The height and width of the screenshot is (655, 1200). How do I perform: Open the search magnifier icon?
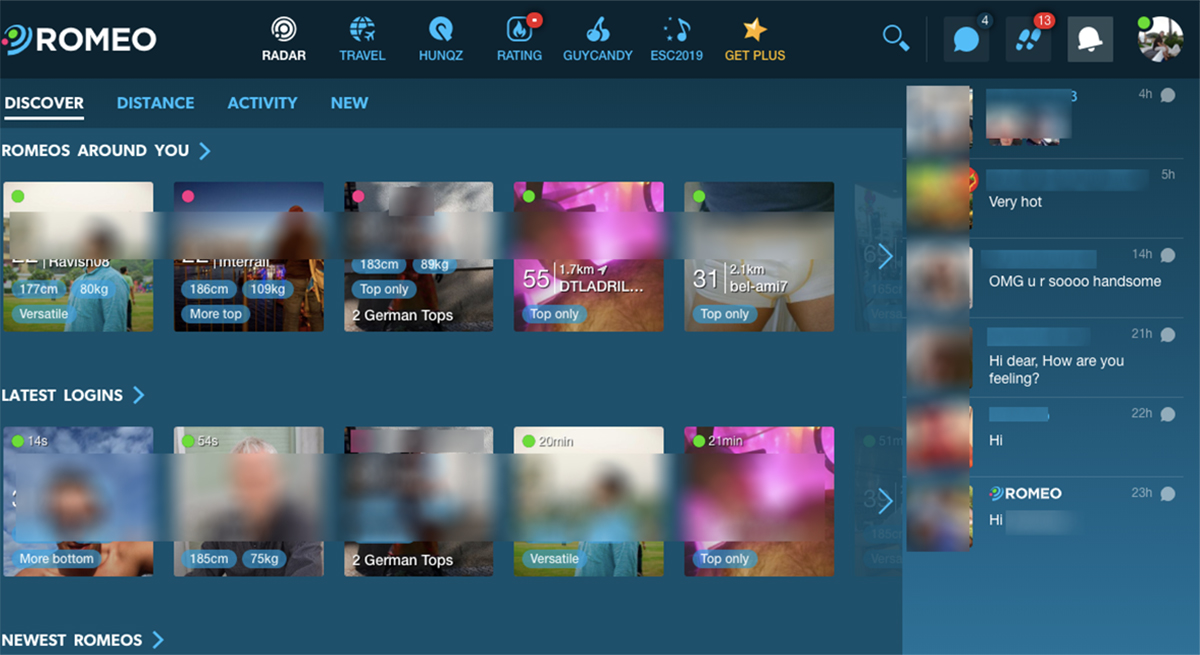(895, 39)
